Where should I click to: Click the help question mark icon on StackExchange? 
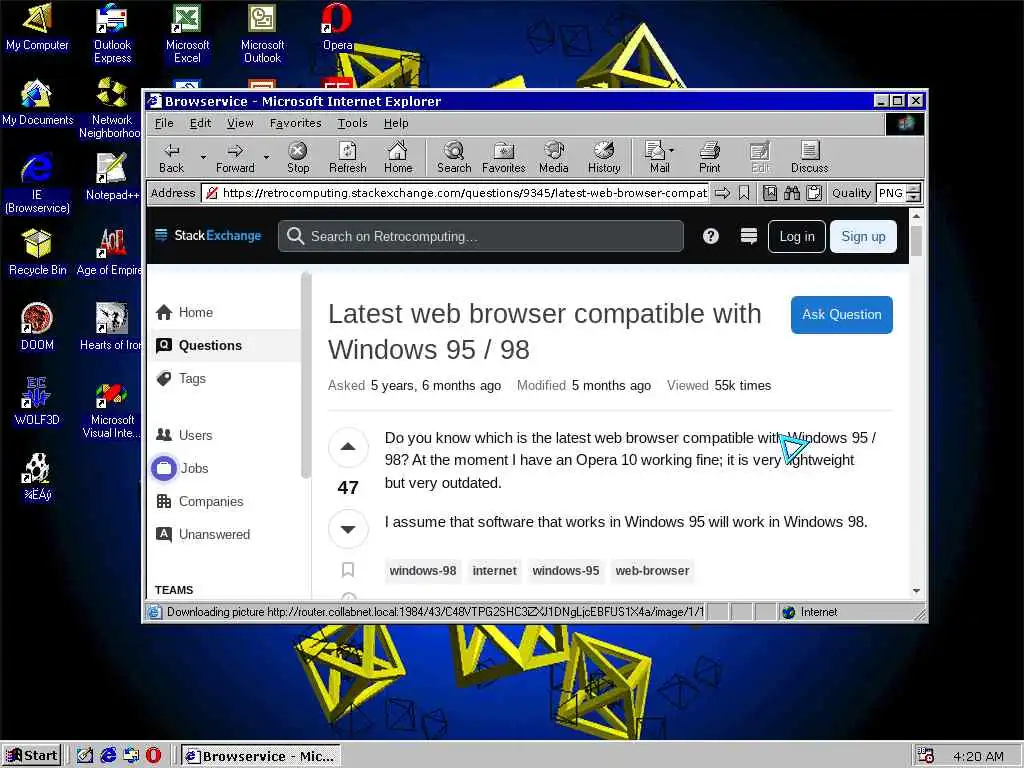[711, 236]
